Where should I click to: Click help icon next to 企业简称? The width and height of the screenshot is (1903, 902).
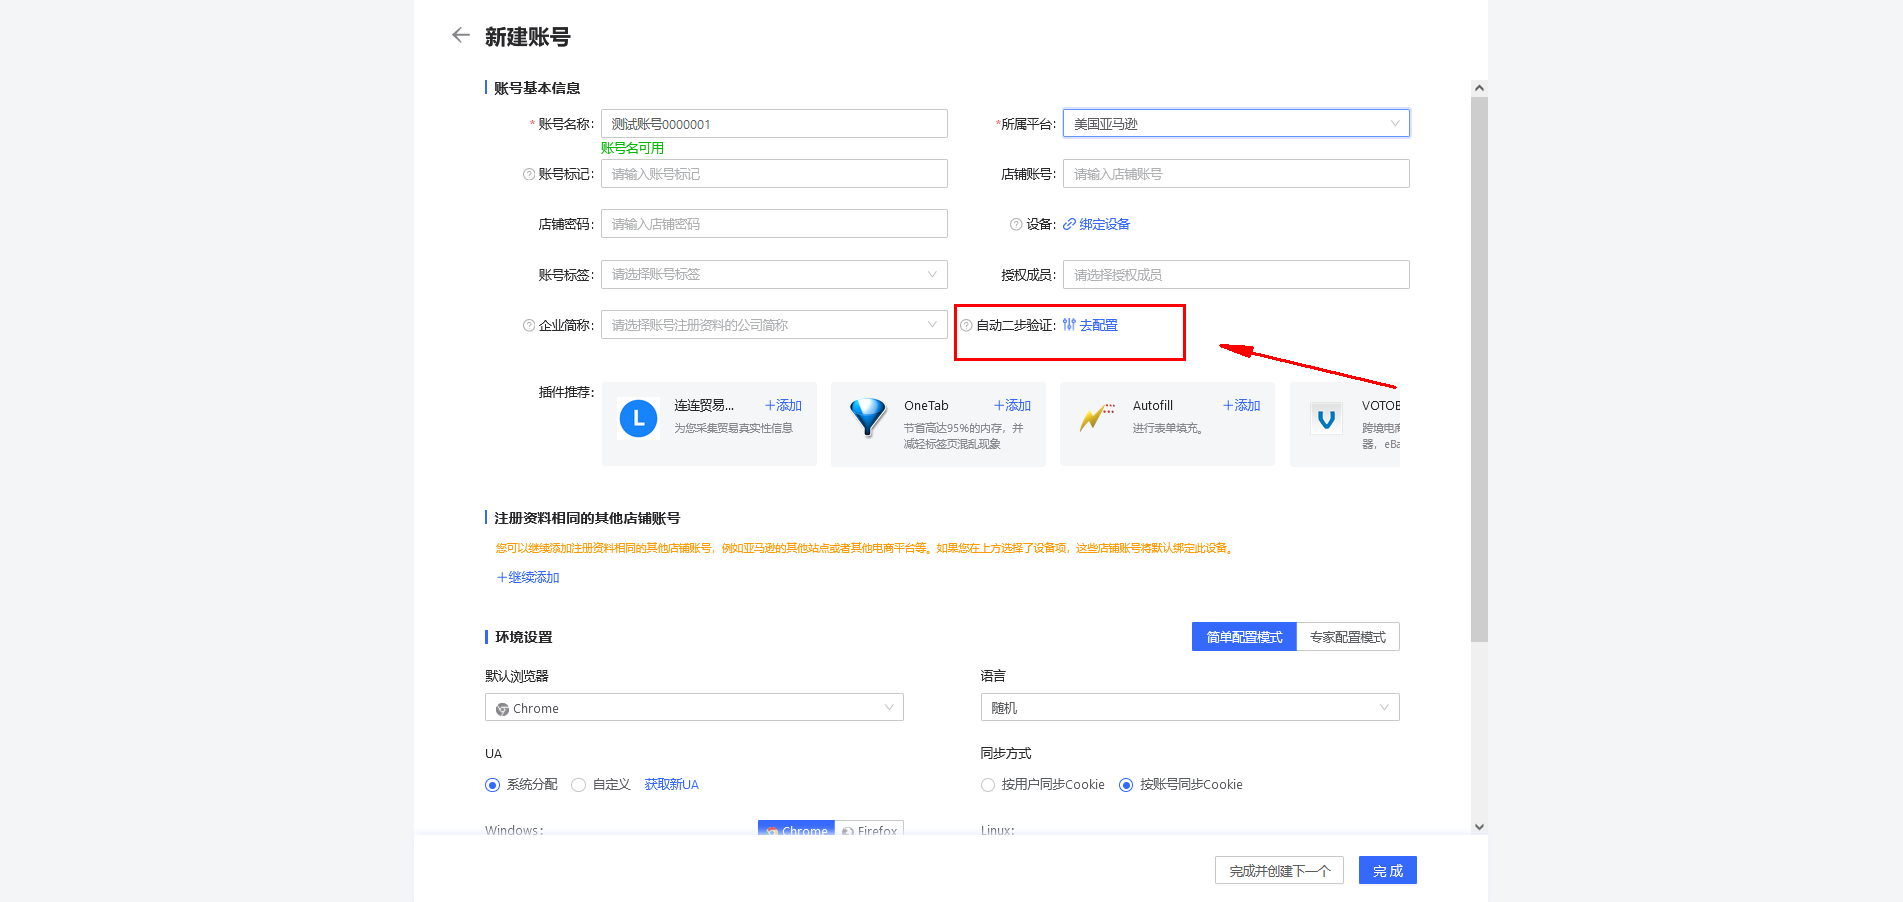pos(529,325)
